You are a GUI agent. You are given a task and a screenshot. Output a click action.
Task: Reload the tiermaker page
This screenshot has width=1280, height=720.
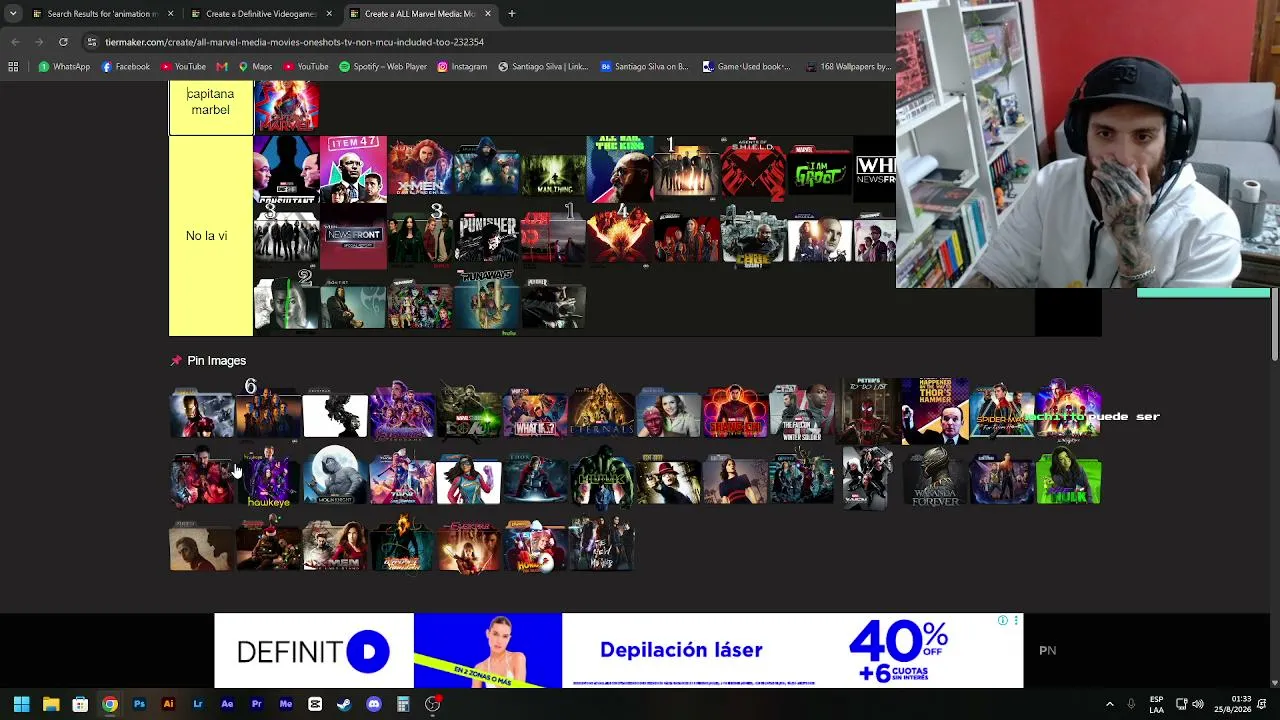(x=63, y=42)
